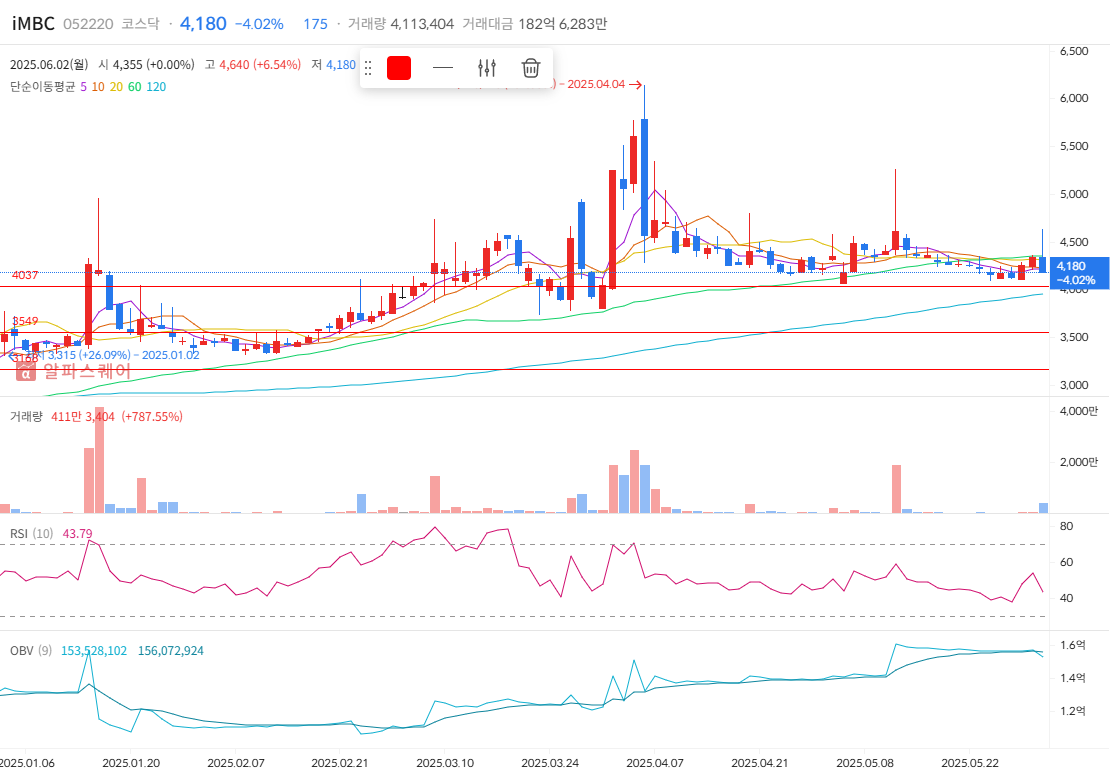This screenshot has height=778, width=1110.
Task: Click the 거래량 4,113,404 header value
Action: (401, 24)
